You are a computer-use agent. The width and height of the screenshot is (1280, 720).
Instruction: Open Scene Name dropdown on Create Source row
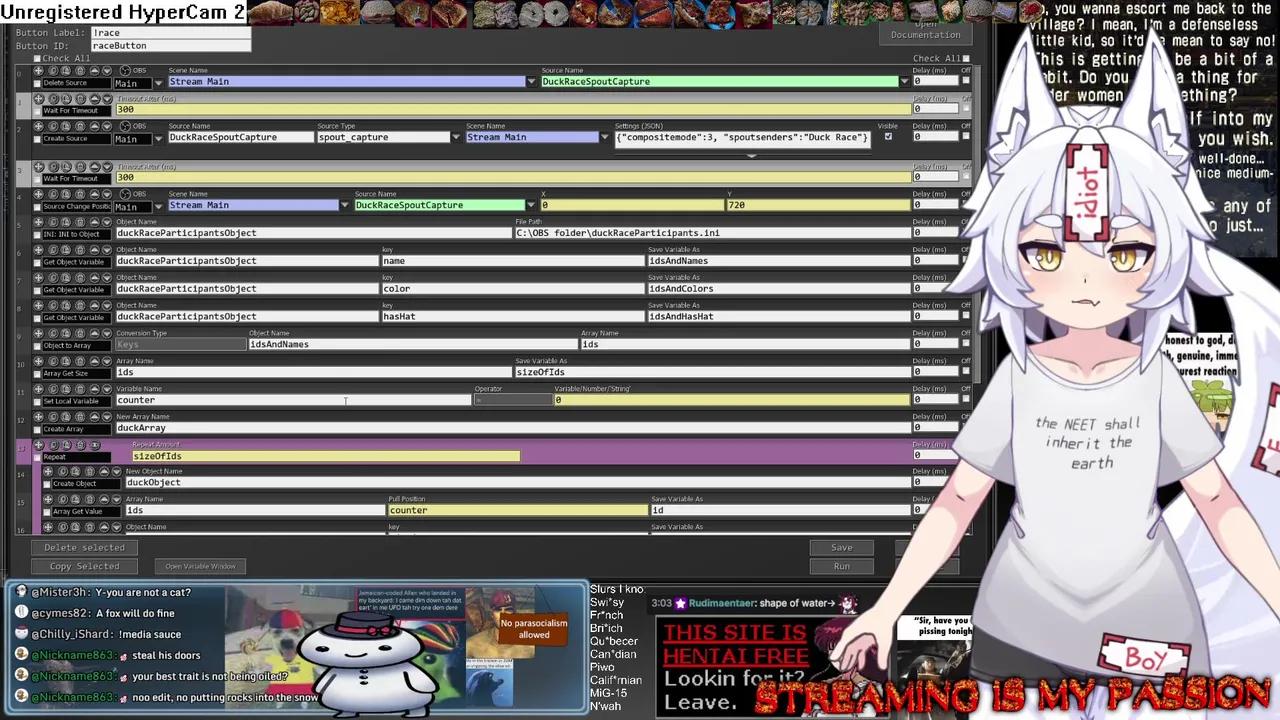(x=605, y=137)
